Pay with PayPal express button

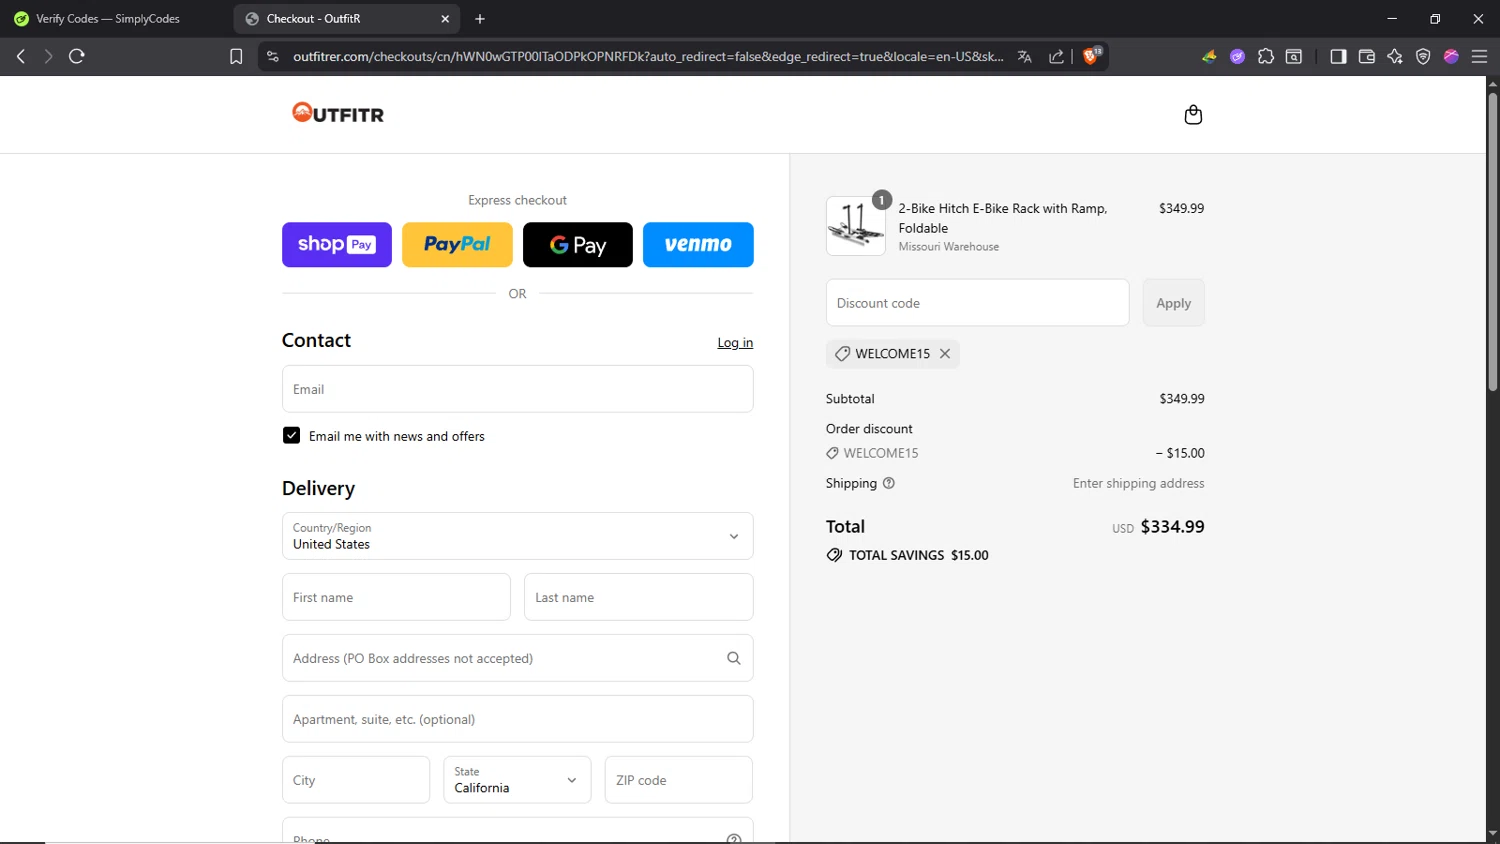(x=457, y=245)
